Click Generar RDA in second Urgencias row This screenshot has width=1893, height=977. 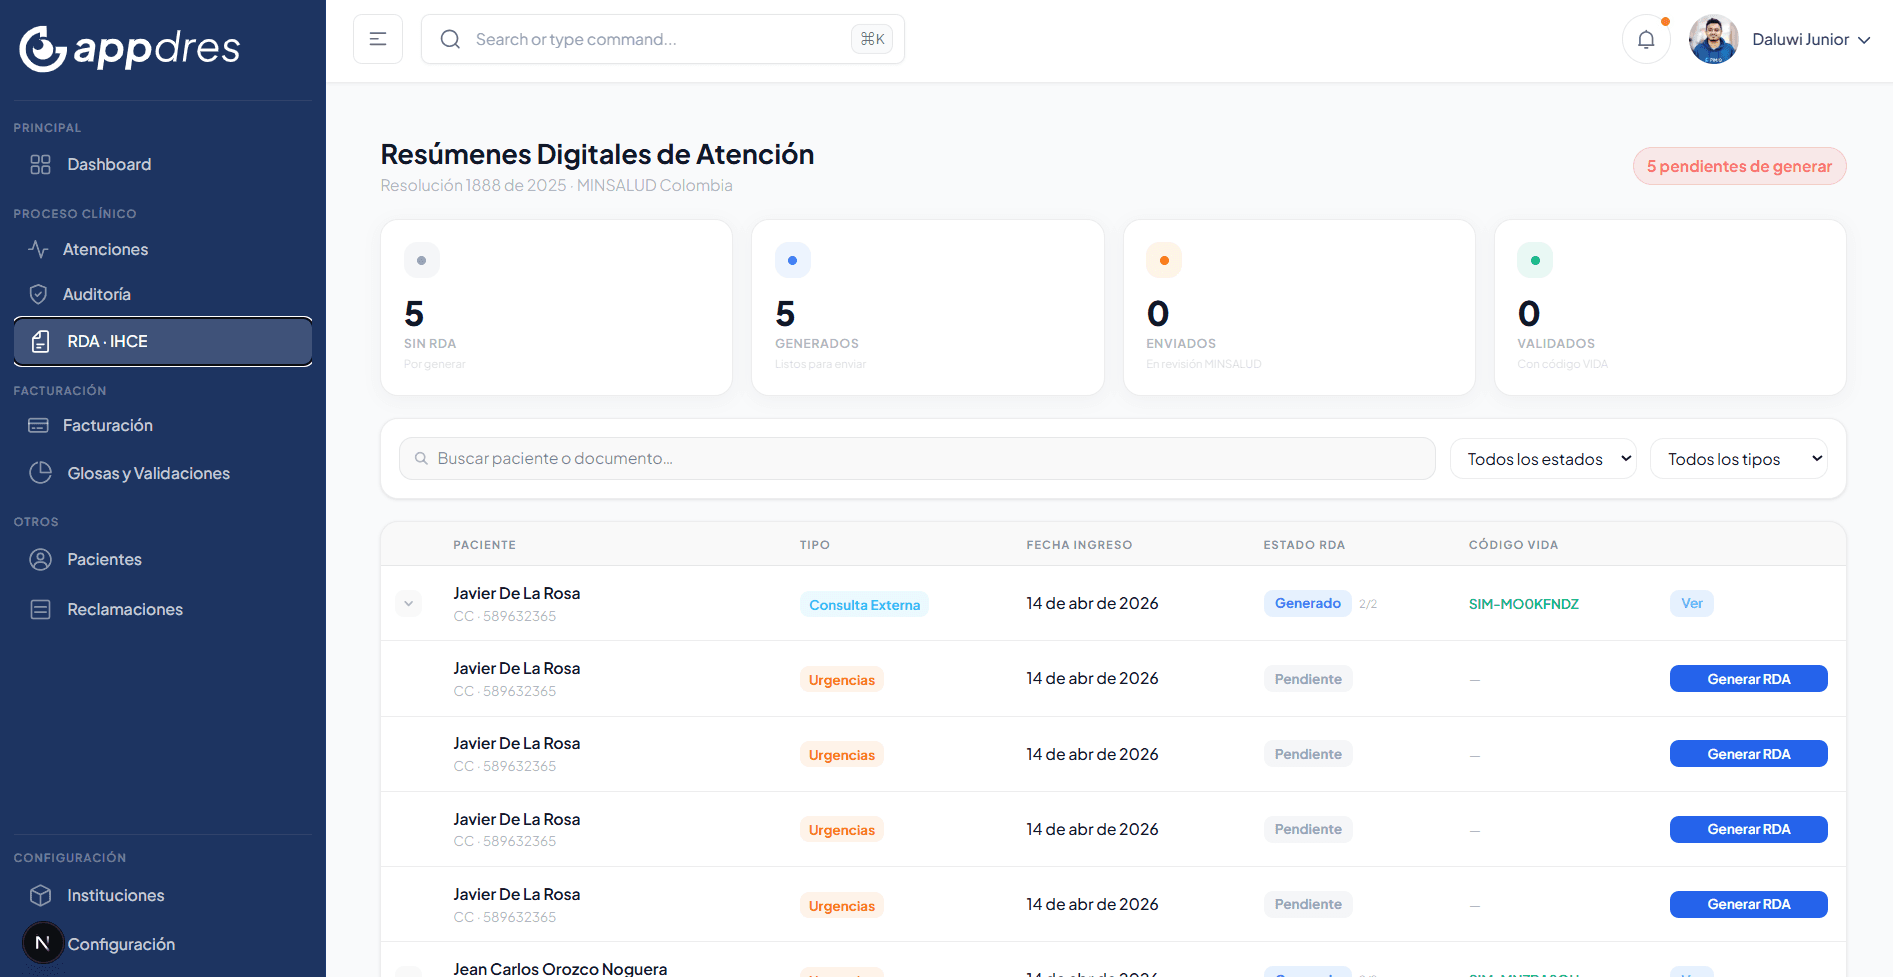pos(1748,754)
